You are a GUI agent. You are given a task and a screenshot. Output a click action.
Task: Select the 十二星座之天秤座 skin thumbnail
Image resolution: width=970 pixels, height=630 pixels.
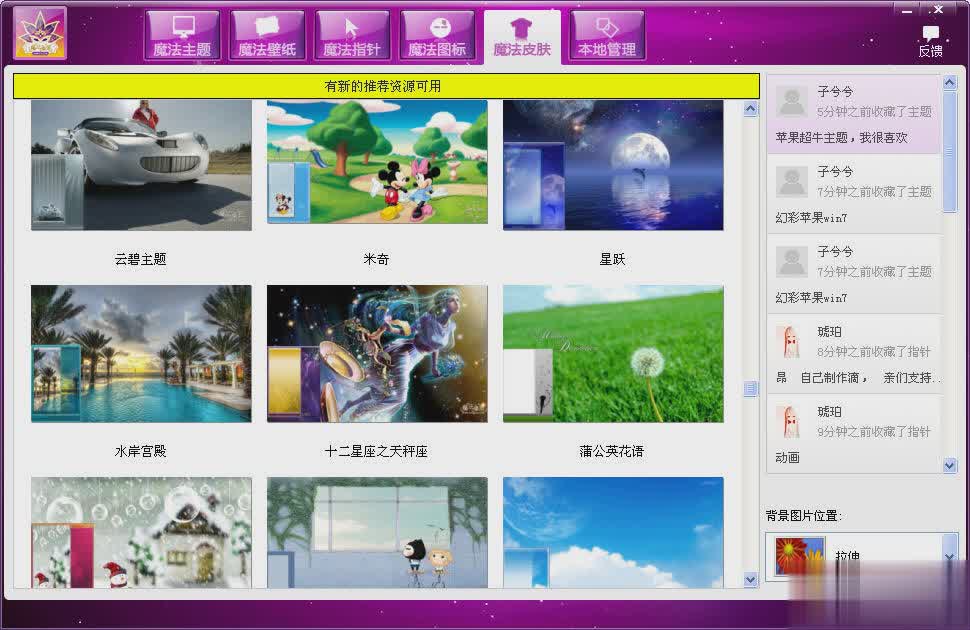[x=377, y=353]
